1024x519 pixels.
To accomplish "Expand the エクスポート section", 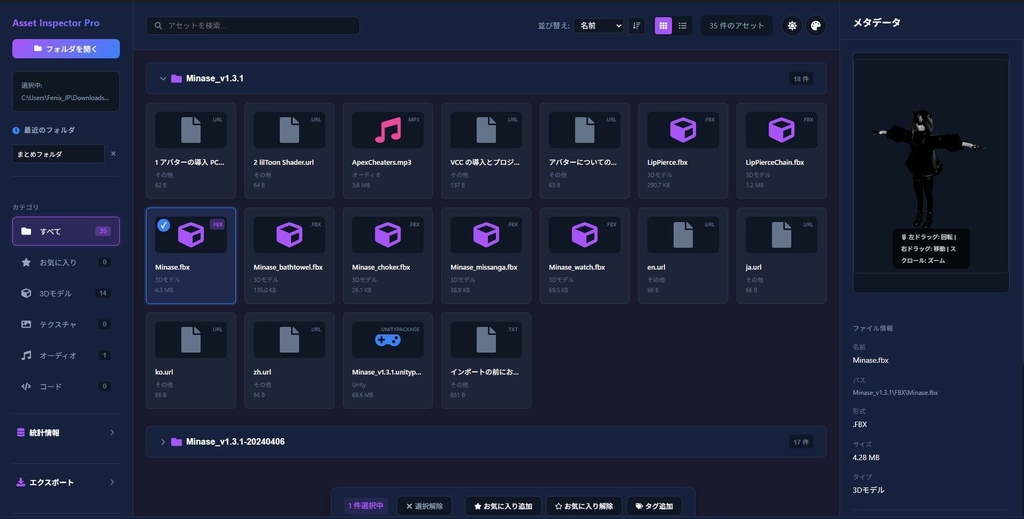I will pos(66,482).
